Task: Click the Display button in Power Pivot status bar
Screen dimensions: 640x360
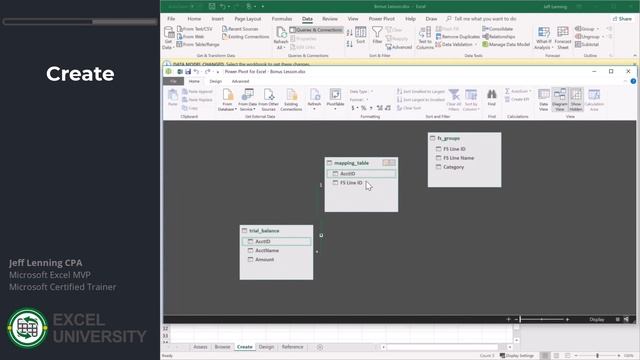Action: point(597,319)
